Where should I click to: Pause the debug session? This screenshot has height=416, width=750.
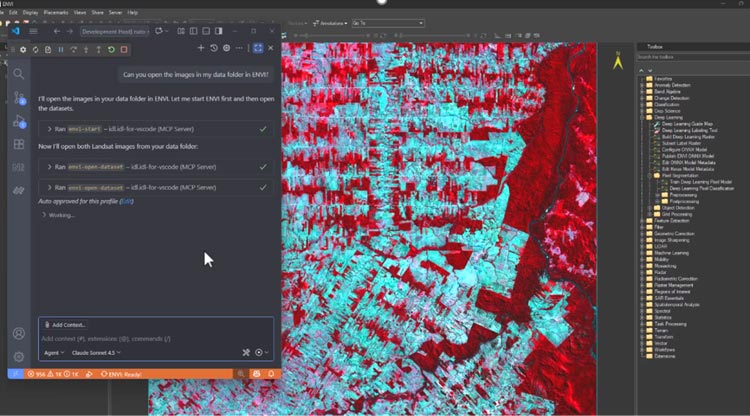61,49
